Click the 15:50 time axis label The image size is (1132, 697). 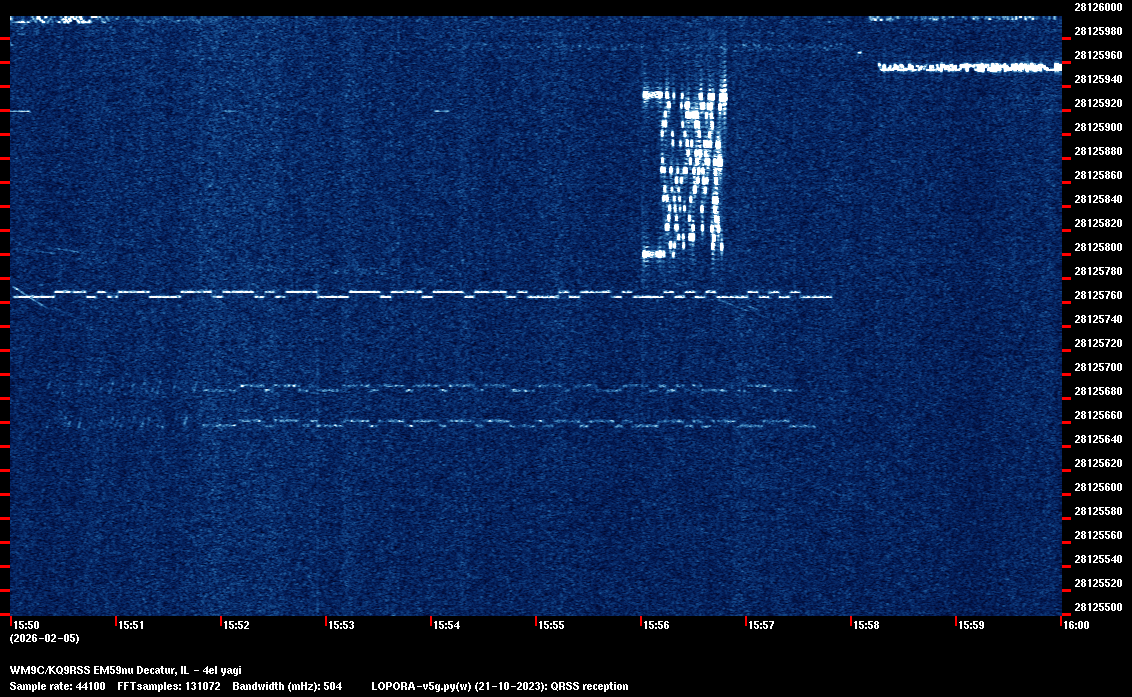[26, 625]
